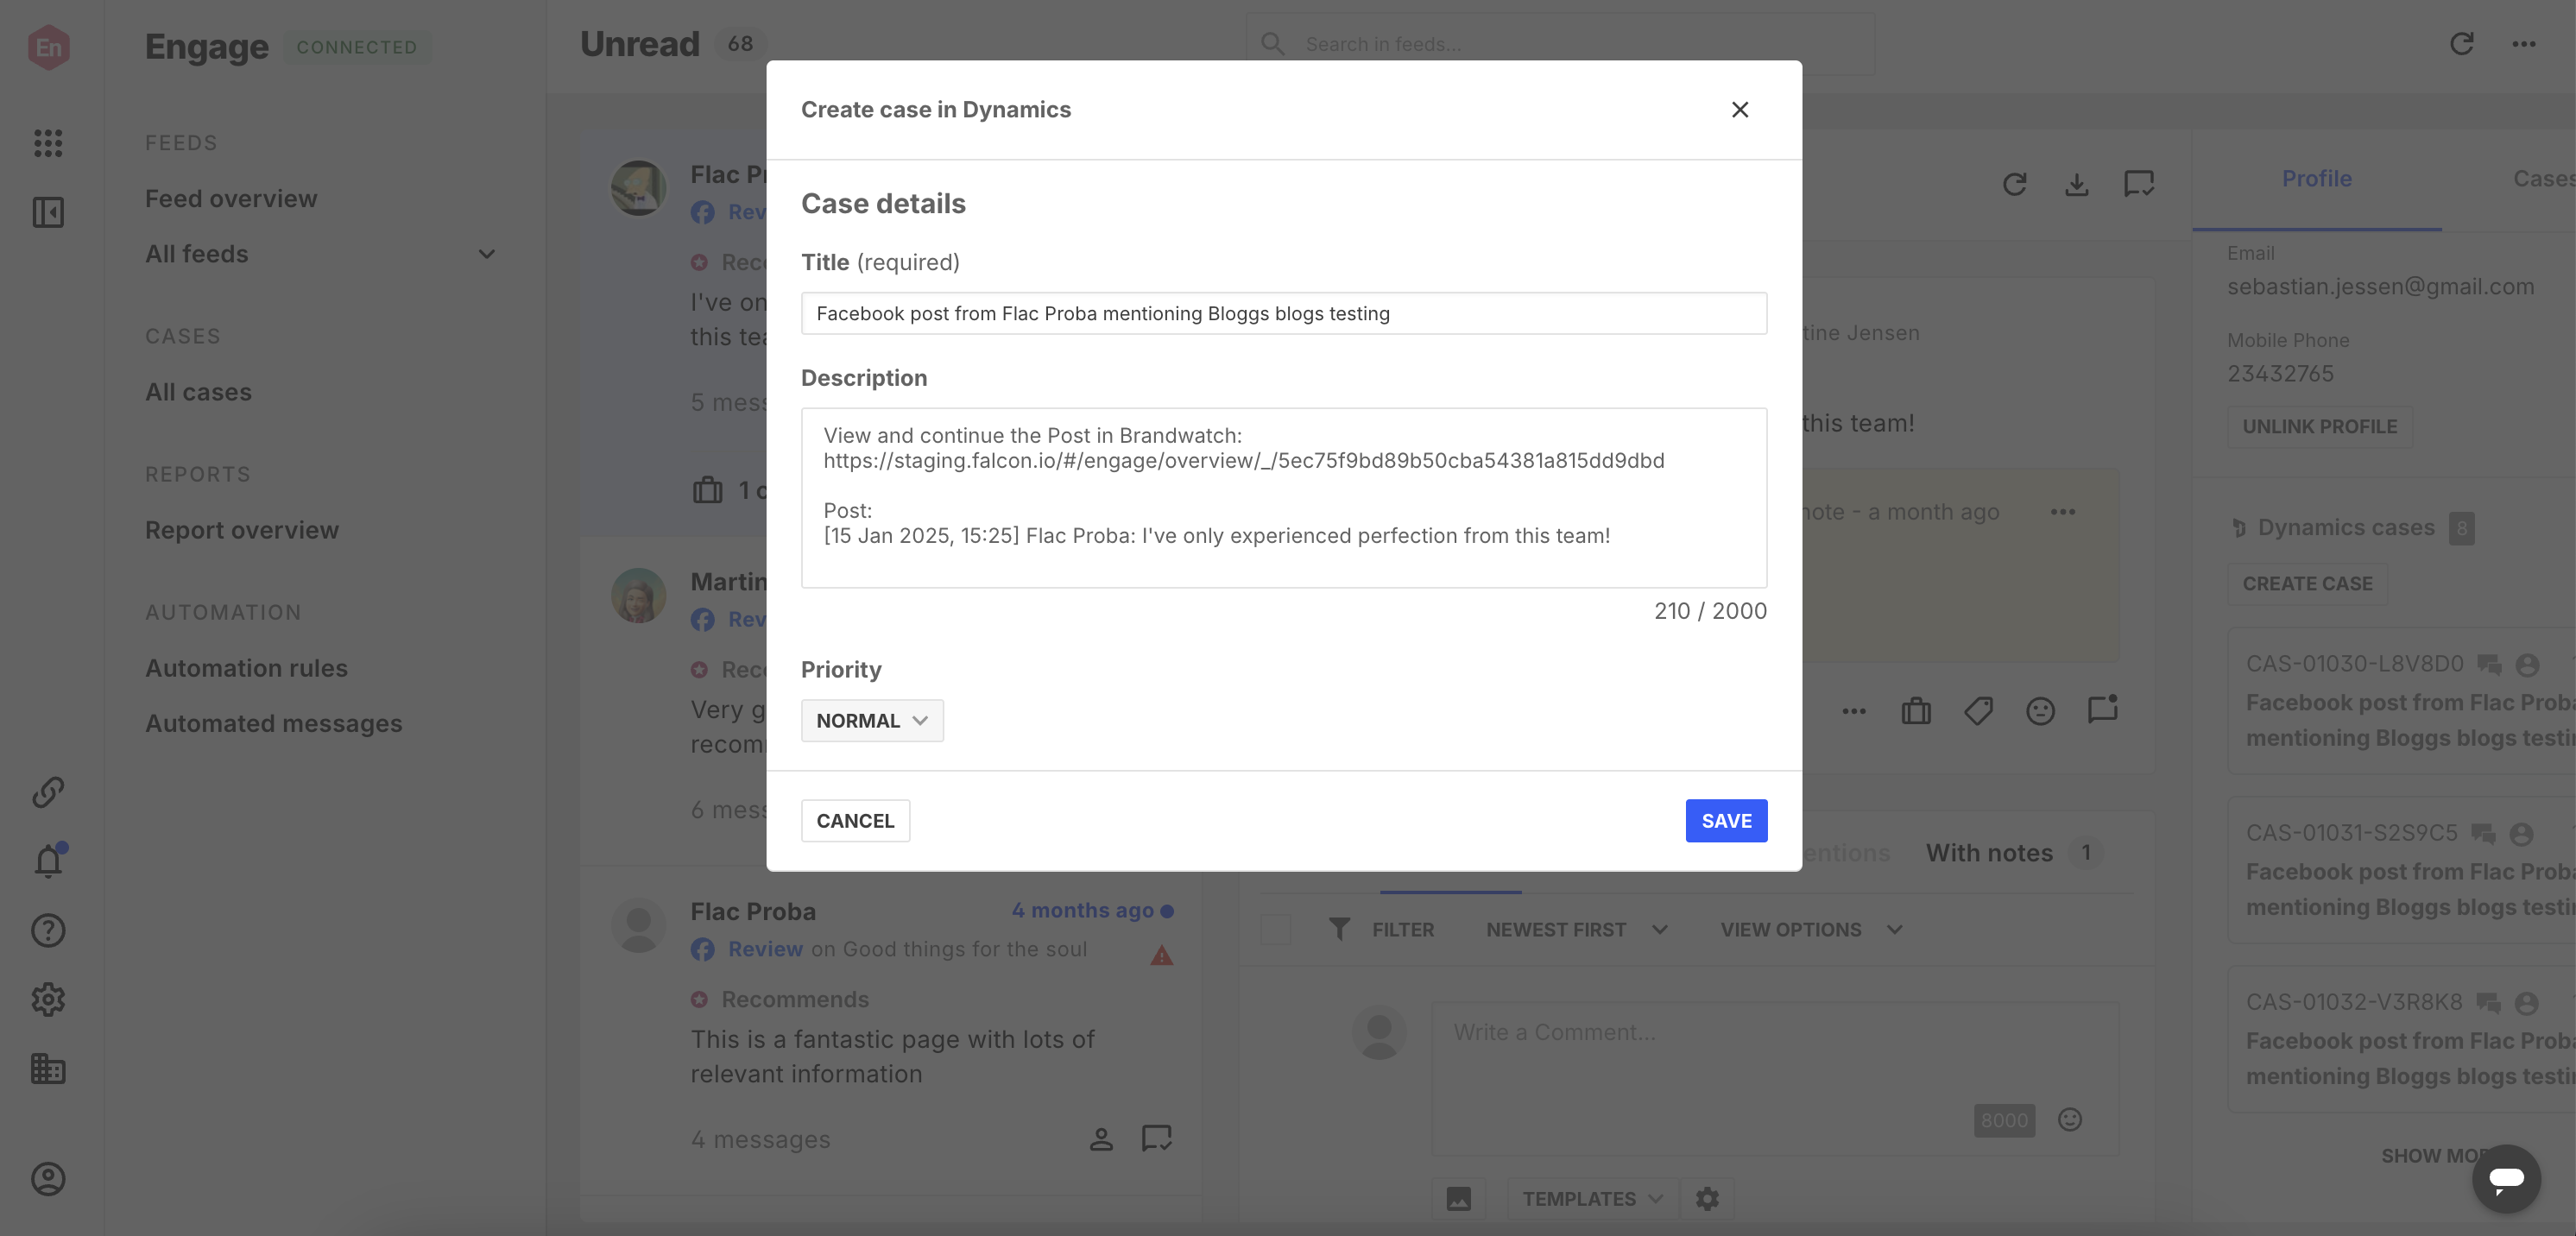Image resolution: width=2576 pixels, height=1236 pixels.
Task: Collapse the sidebar panel icon
Action: [x=48, y=212]
